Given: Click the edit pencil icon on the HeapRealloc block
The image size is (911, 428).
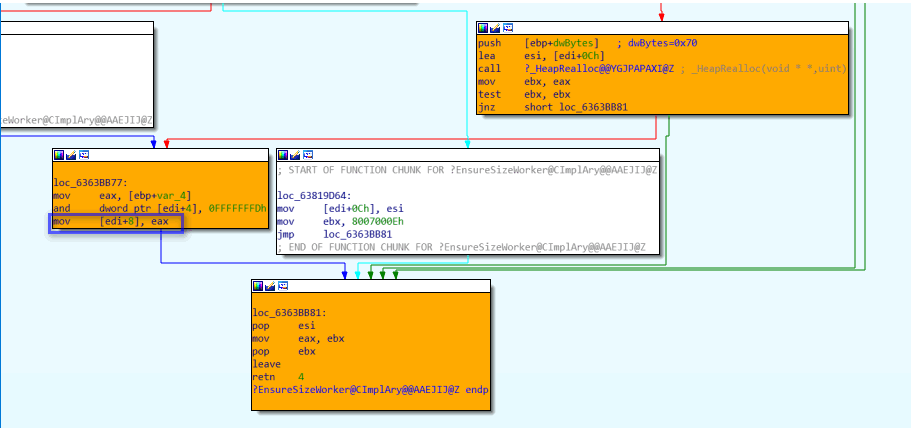Looking at the screenshot, I should click(x=495, y=28).
